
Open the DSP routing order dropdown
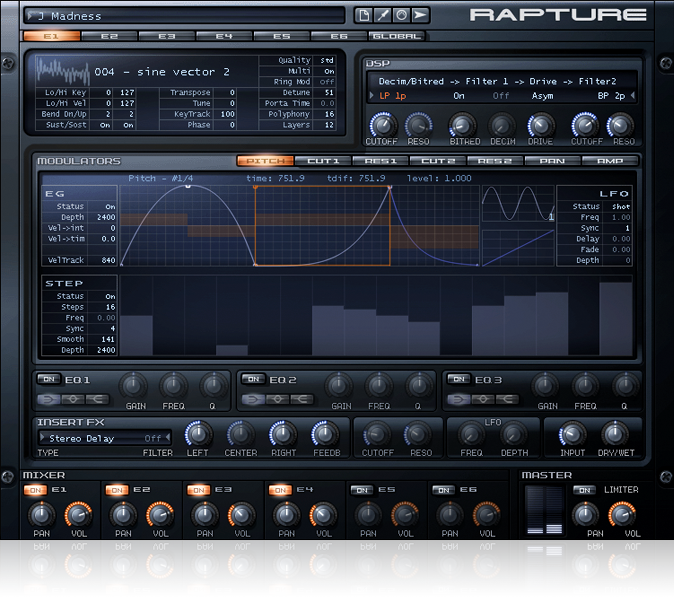[x=497, y=81]
